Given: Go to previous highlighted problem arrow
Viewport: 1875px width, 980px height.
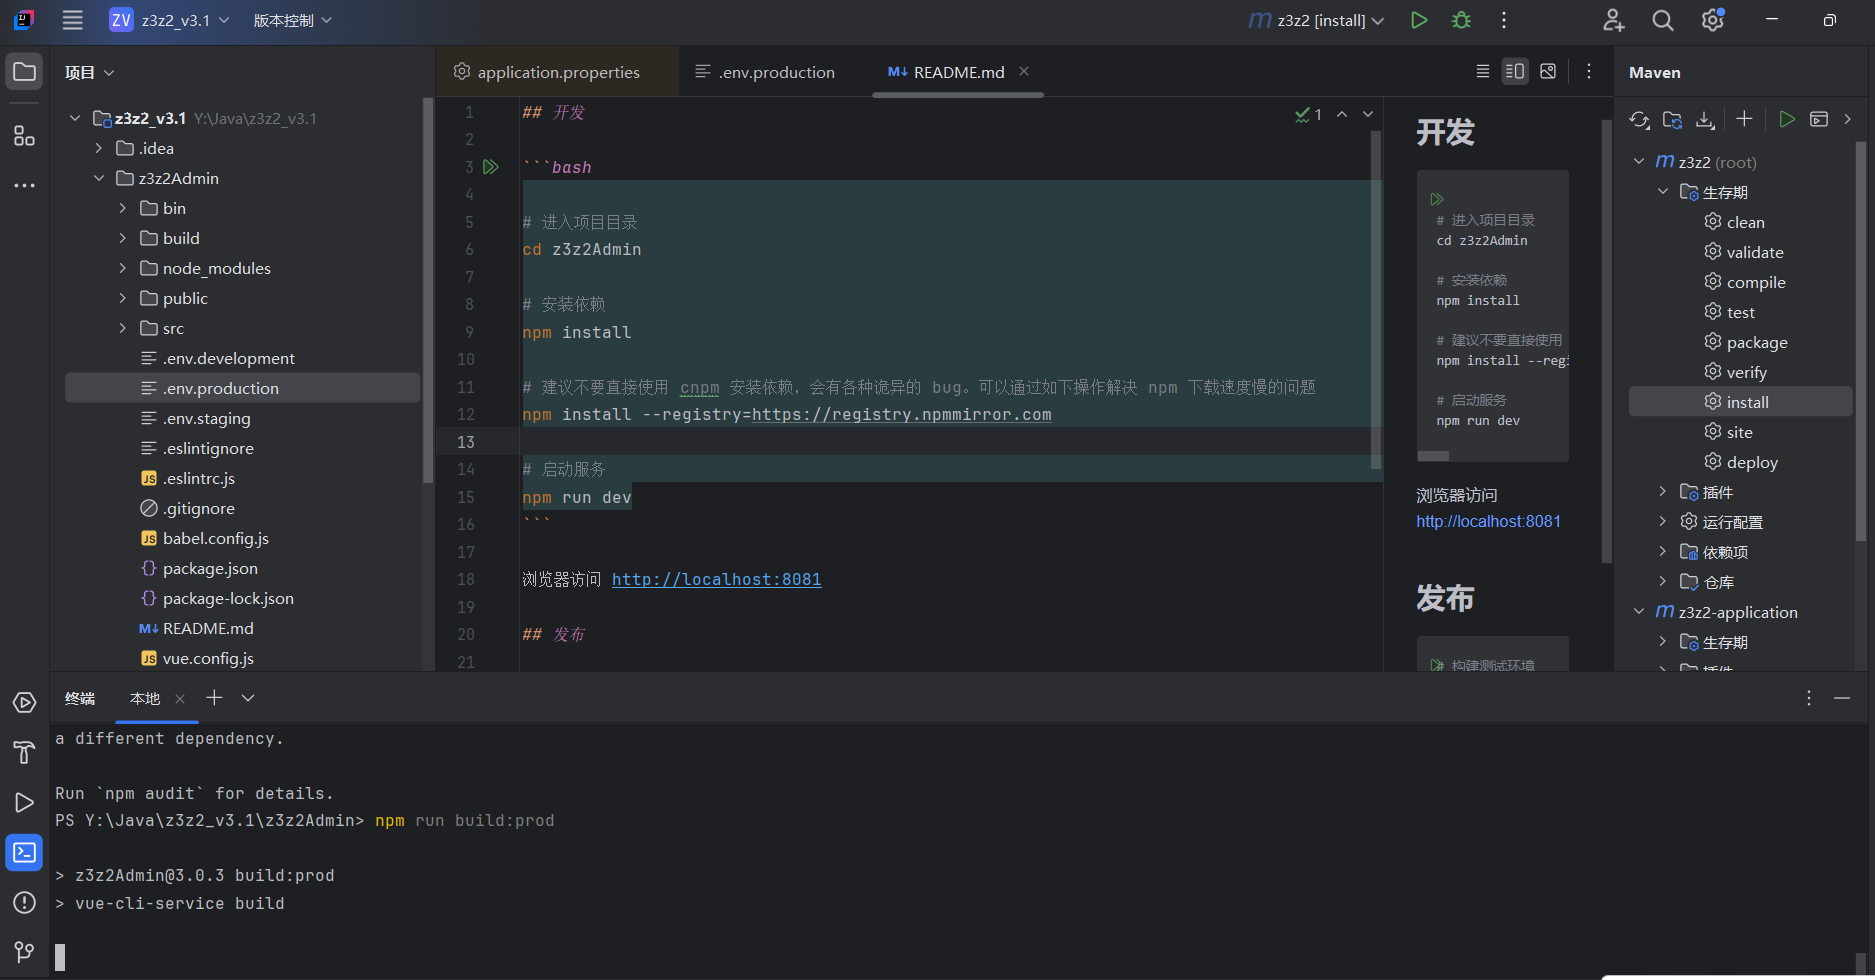Looking at the screenshot, I should 1342,114.
